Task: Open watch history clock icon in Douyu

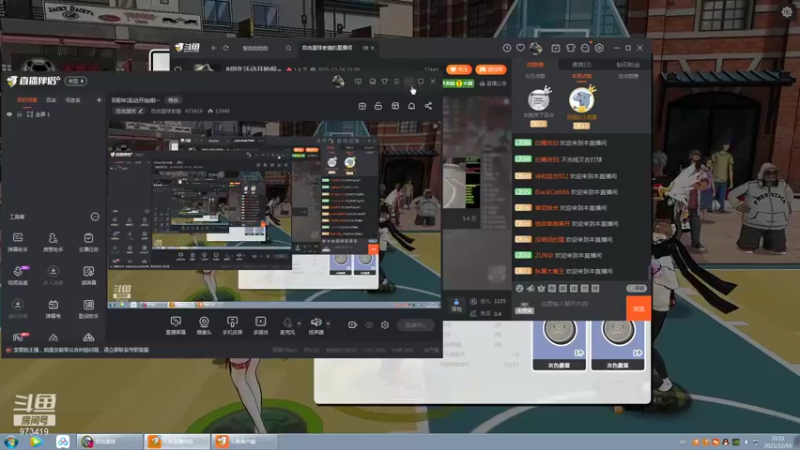Action: tap(507, 48)
